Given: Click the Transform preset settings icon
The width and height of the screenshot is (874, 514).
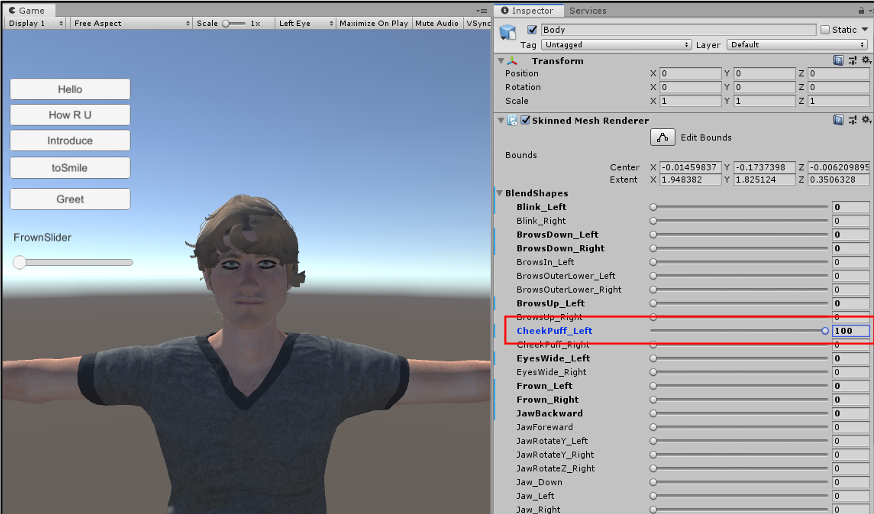Looking at the screenshot, I should tap(852, 61).
